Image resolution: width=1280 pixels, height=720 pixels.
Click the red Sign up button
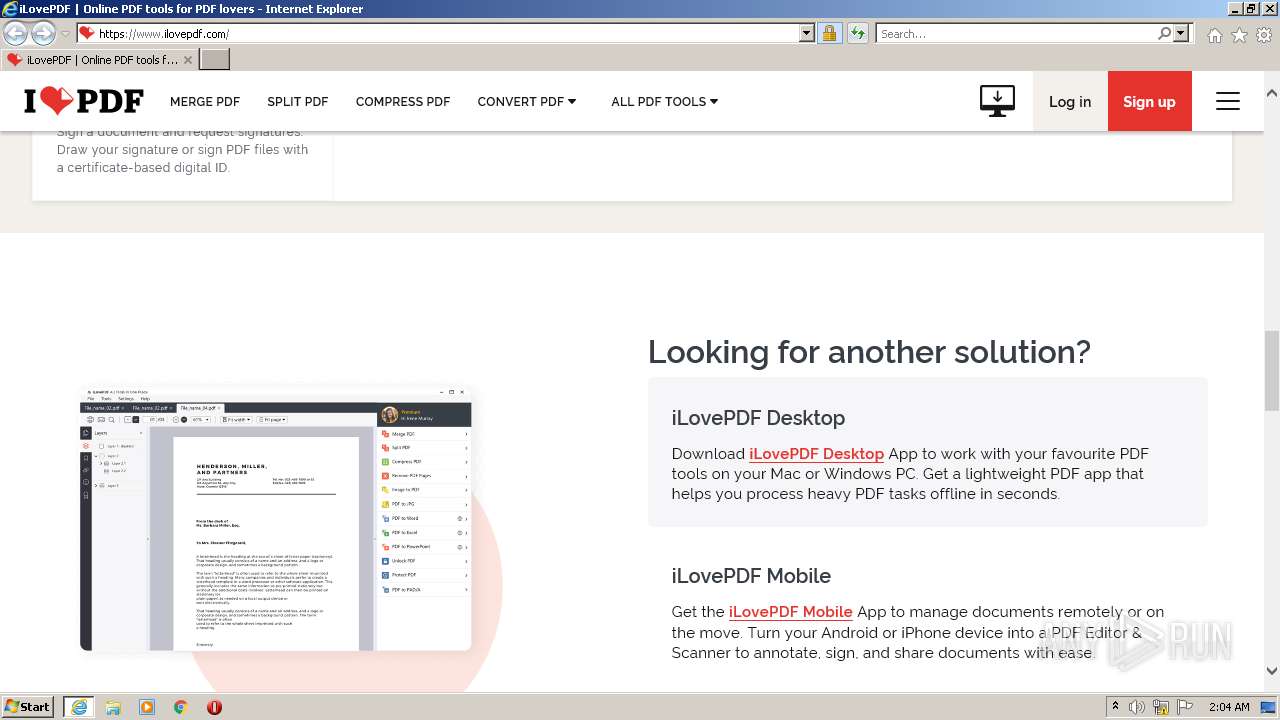tap(1149, 101)
